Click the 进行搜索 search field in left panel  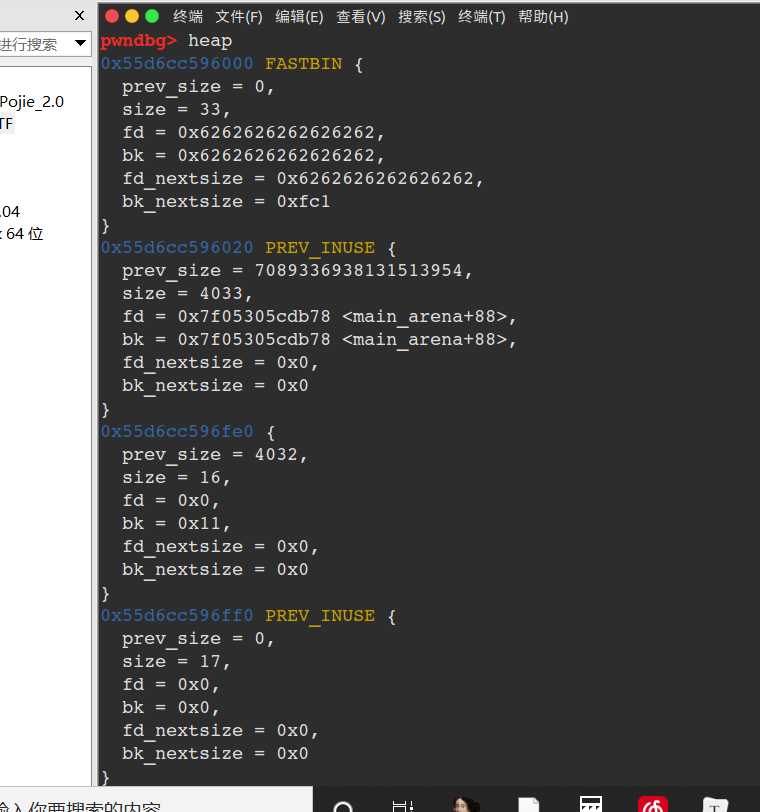32,44
